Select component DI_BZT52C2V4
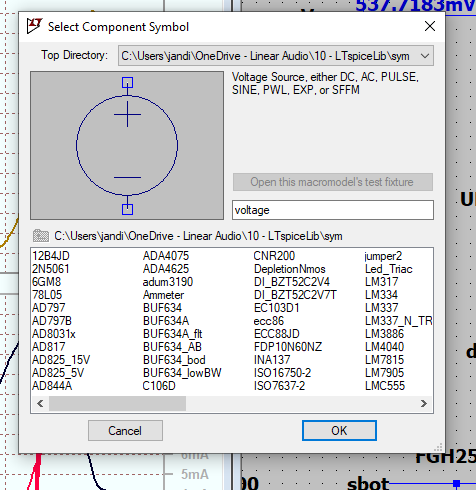The width and height of the screenshot is (476, 490). (x=292, y=282)
